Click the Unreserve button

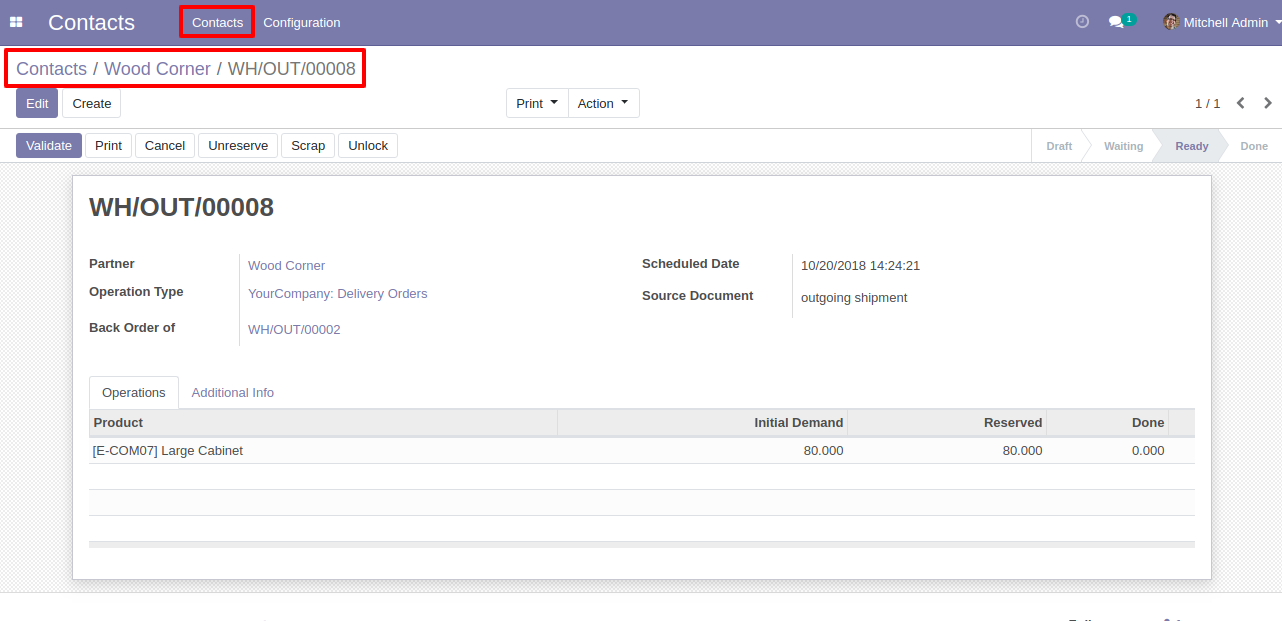pyautogui.click(x=238, y=146)
